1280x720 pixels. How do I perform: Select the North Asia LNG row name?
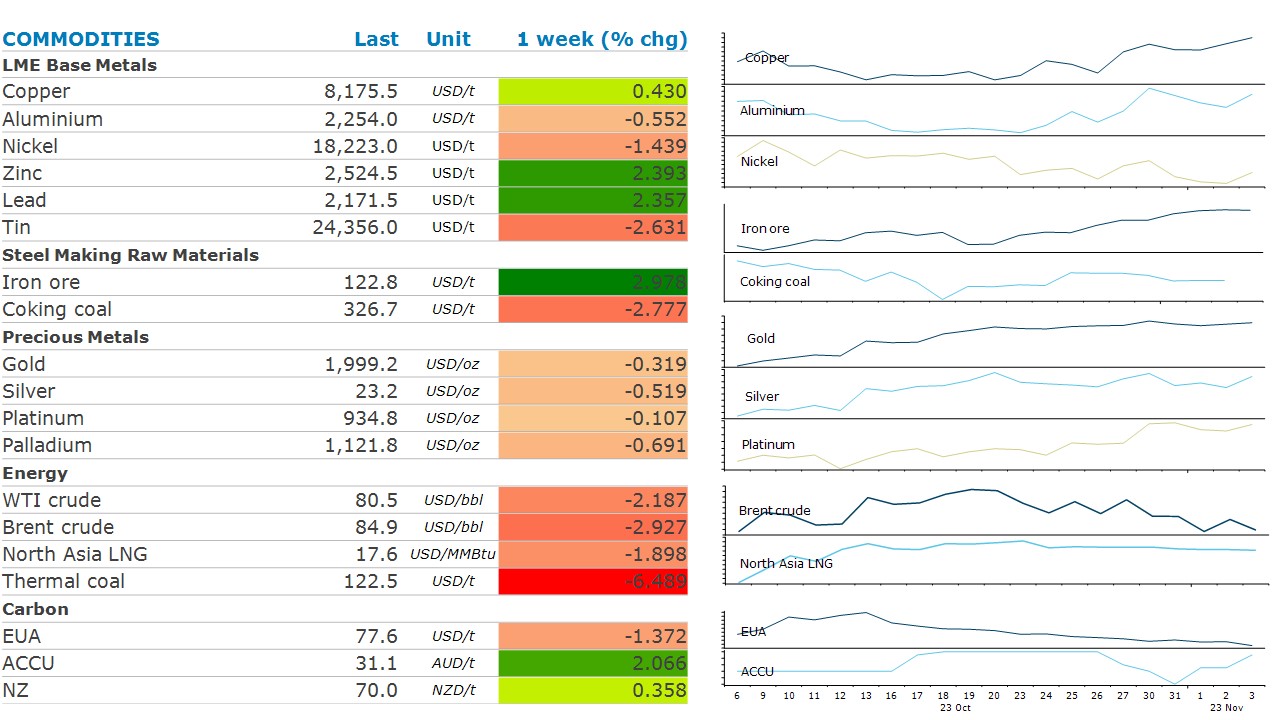76,554
